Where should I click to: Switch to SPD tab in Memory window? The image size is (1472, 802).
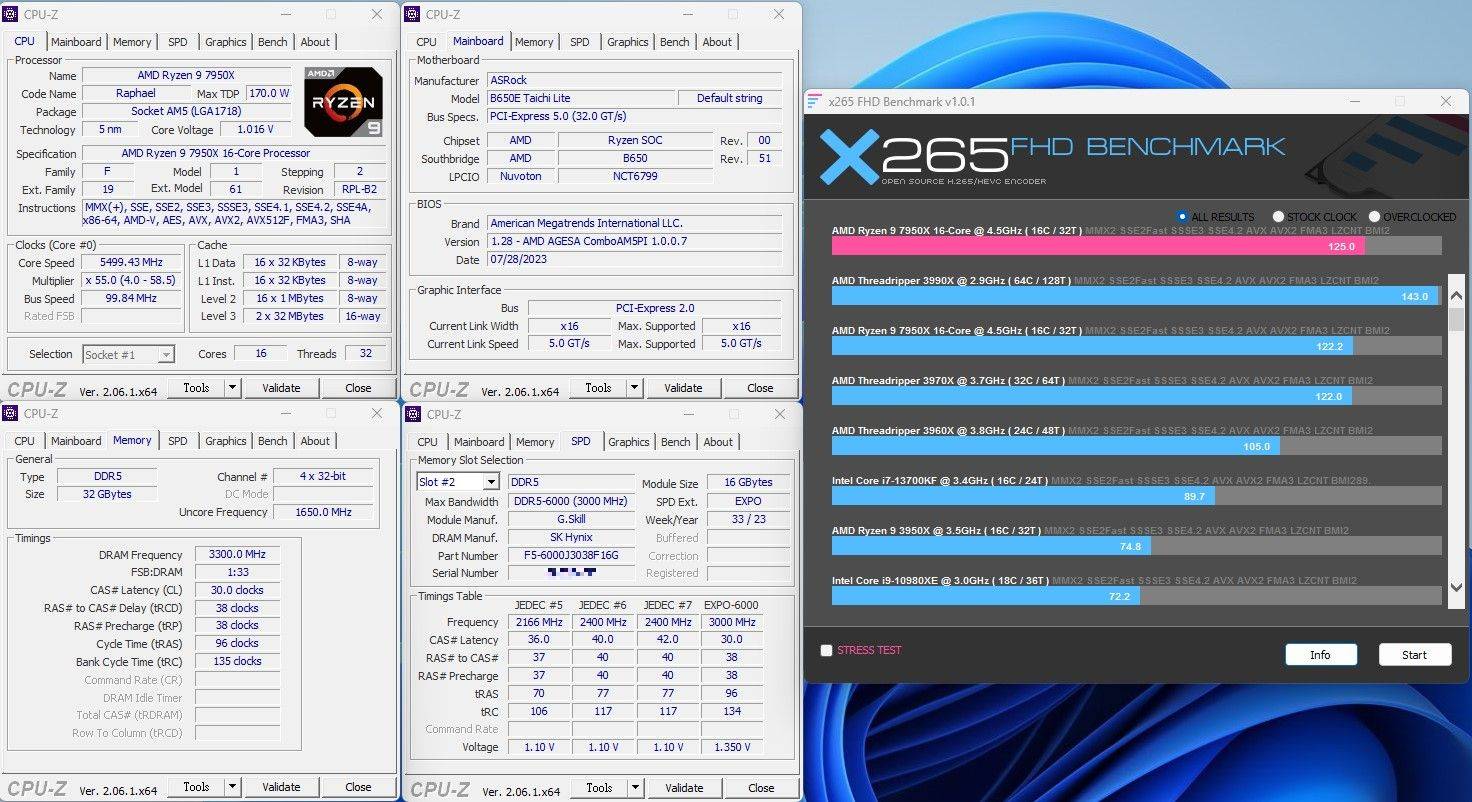click(177, 441)
